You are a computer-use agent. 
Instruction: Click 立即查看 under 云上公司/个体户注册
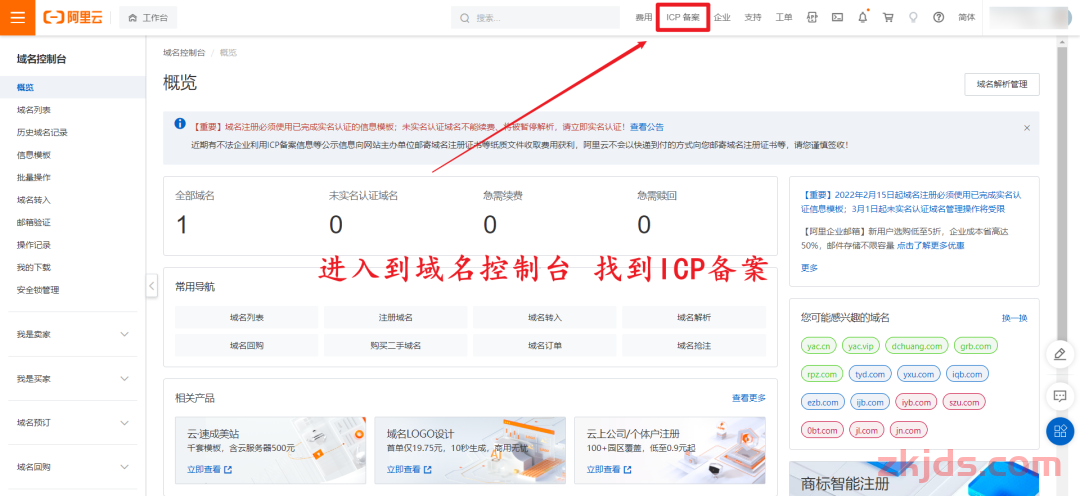click(x=609, y=470)
